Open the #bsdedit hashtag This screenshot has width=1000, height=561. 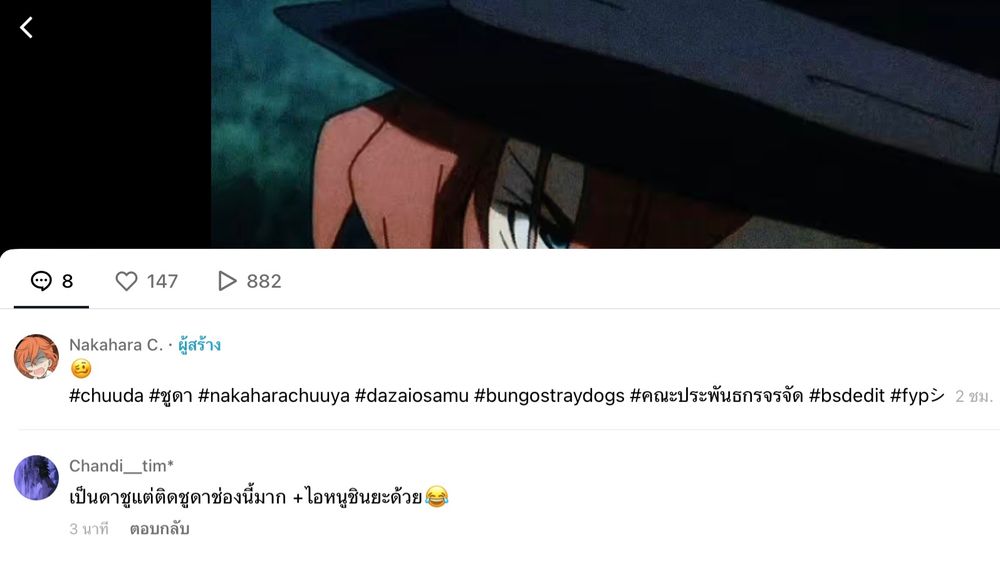click(x=847, y=396)
